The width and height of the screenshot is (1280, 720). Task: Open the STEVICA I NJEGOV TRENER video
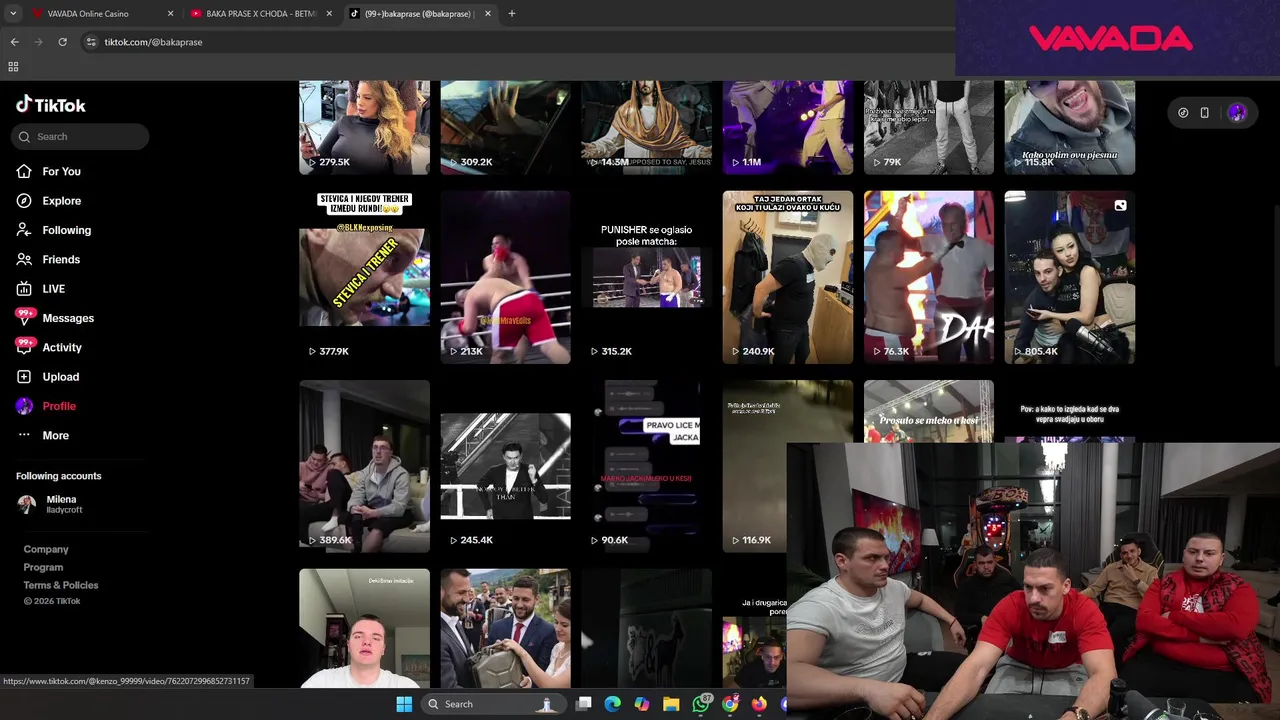(364, 277)
